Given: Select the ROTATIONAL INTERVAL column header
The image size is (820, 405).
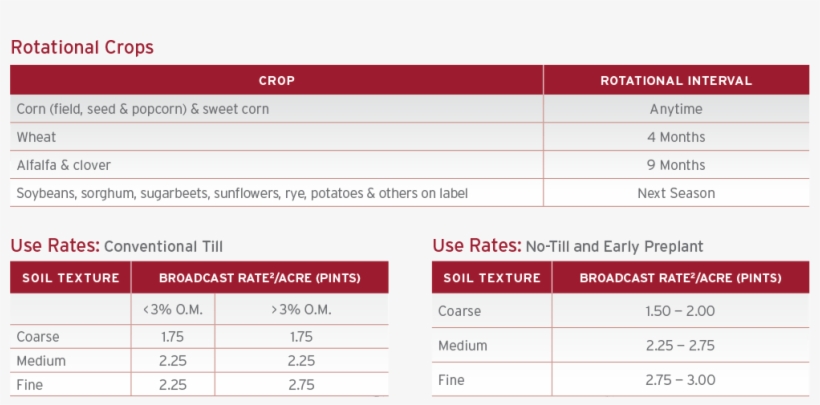Looking at the screenshot, I should click(676, 80).
